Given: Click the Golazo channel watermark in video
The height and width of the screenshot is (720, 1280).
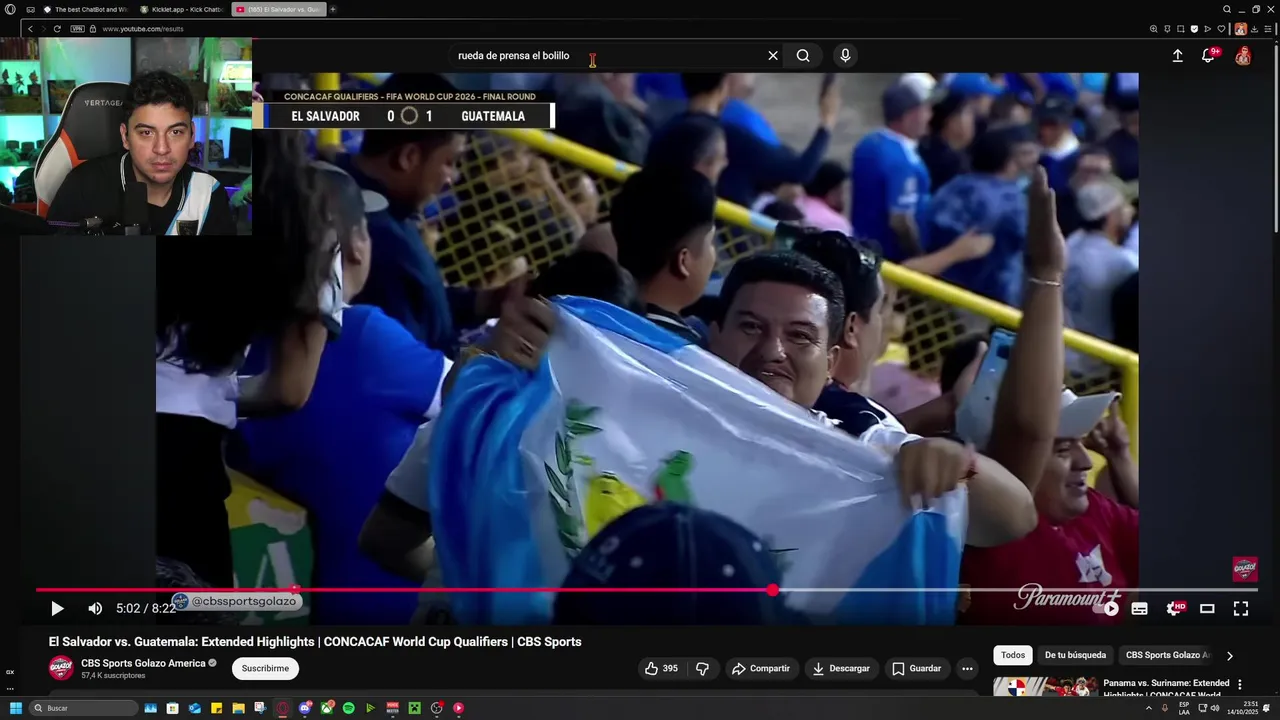Looking at the screenshot, I should coord(1245,568).
